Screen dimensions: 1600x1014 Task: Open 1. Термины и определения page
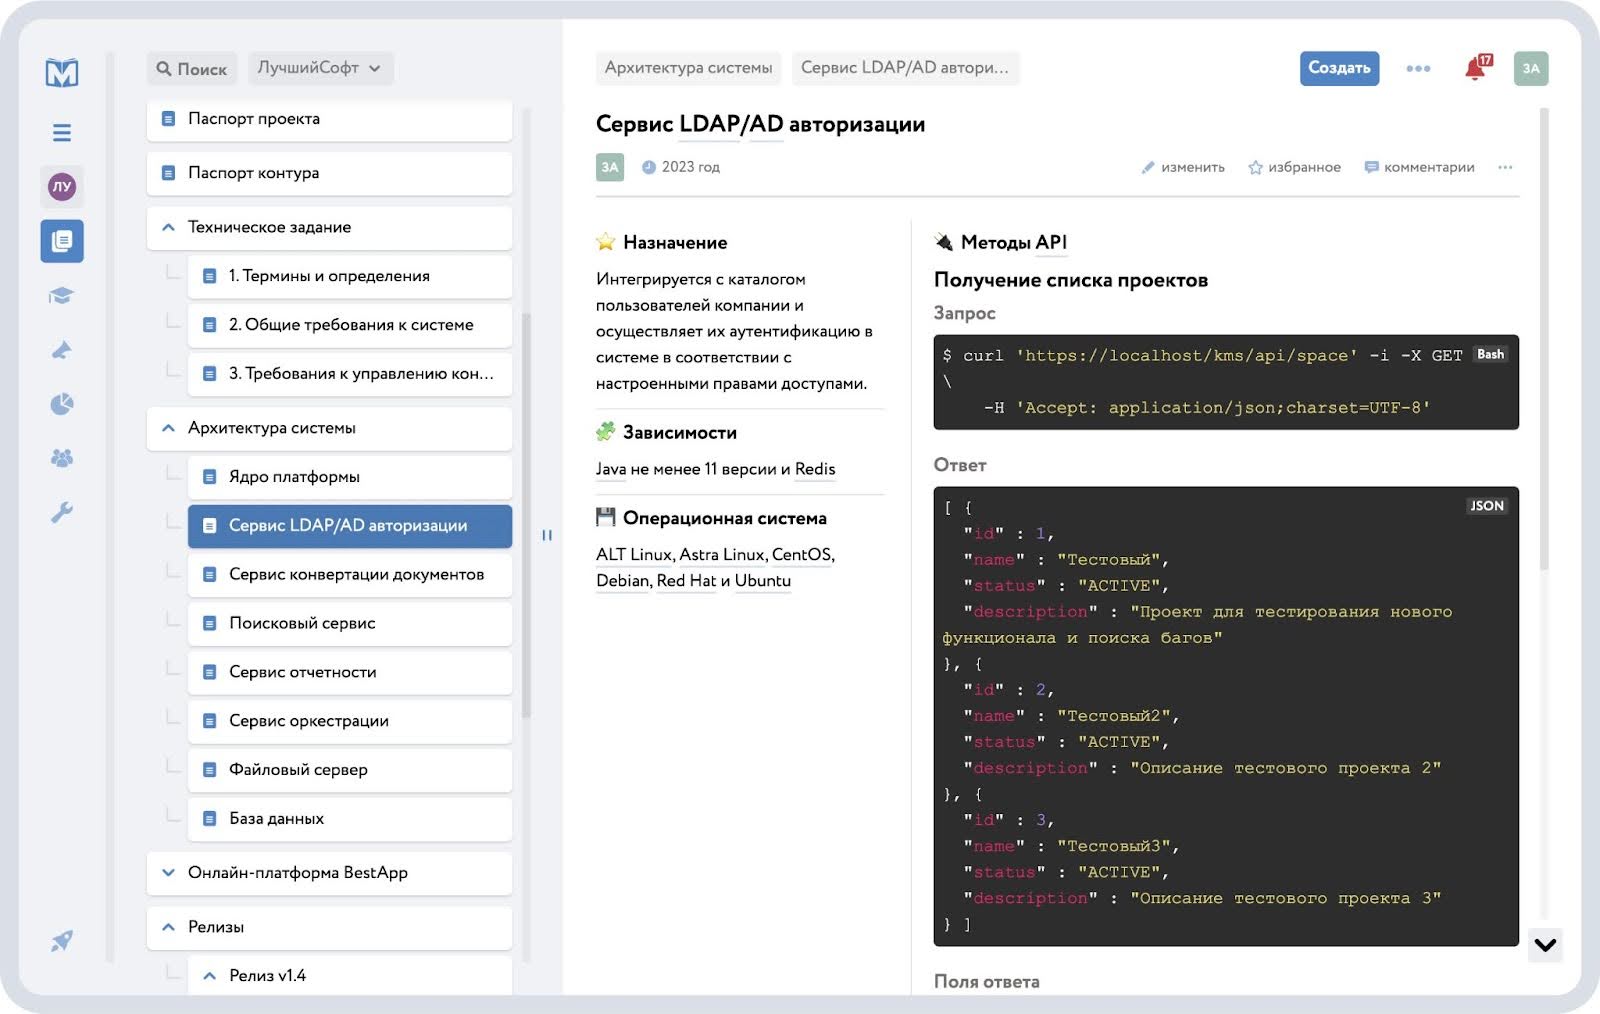(x=350, y=276)
